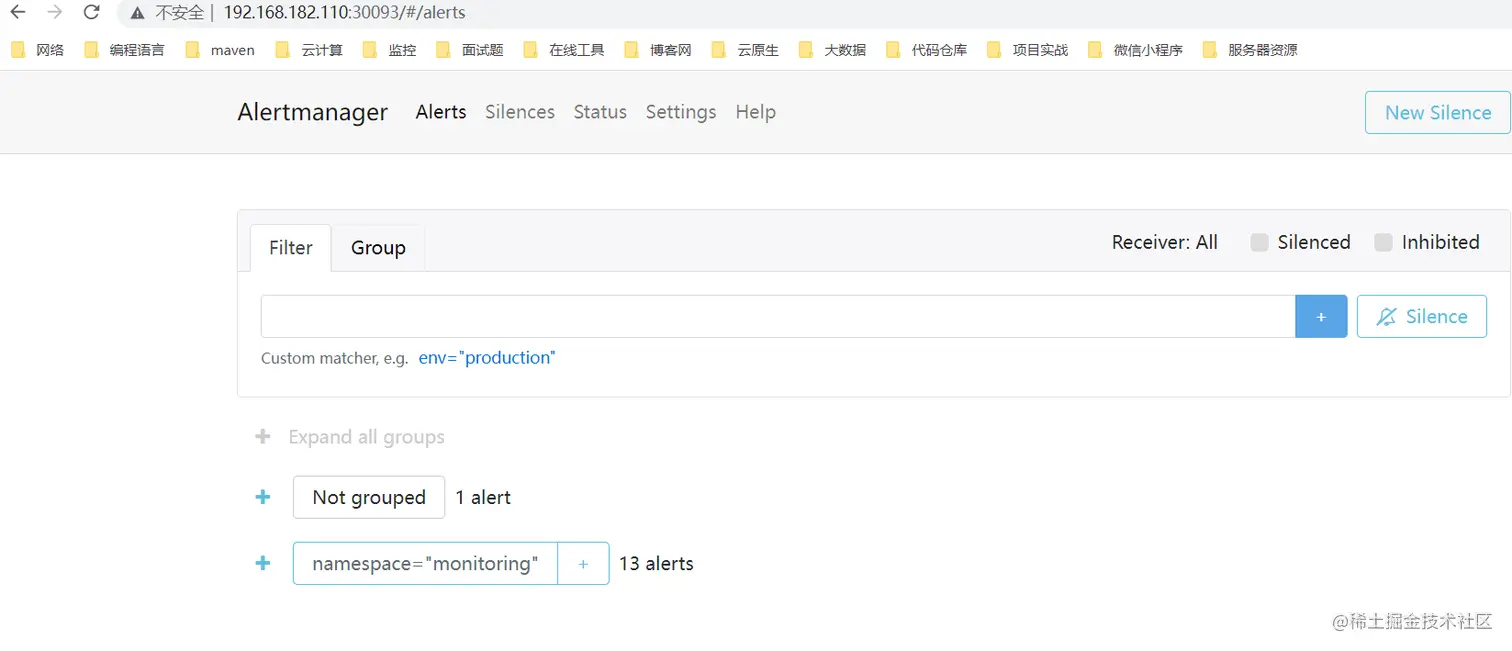Open the 监控 bookmark folder

(x=389, y=50)
